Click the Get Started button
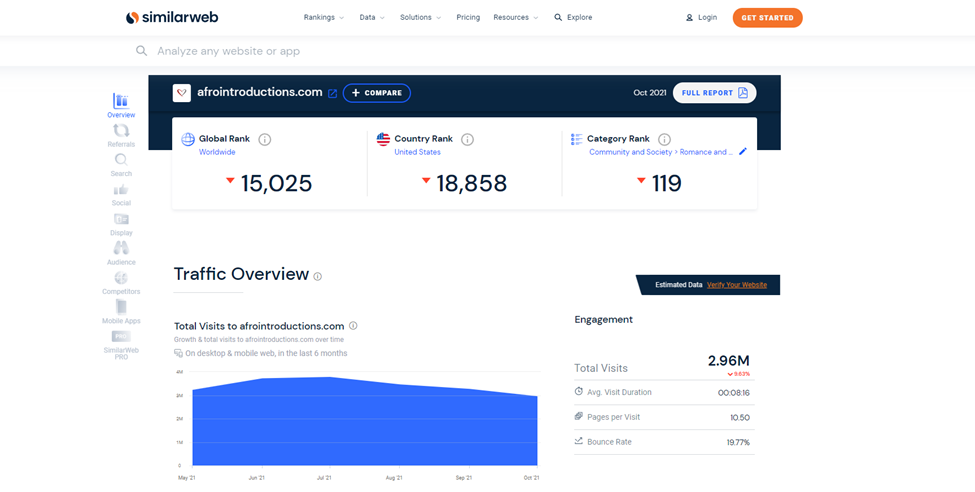 point(767,17)
